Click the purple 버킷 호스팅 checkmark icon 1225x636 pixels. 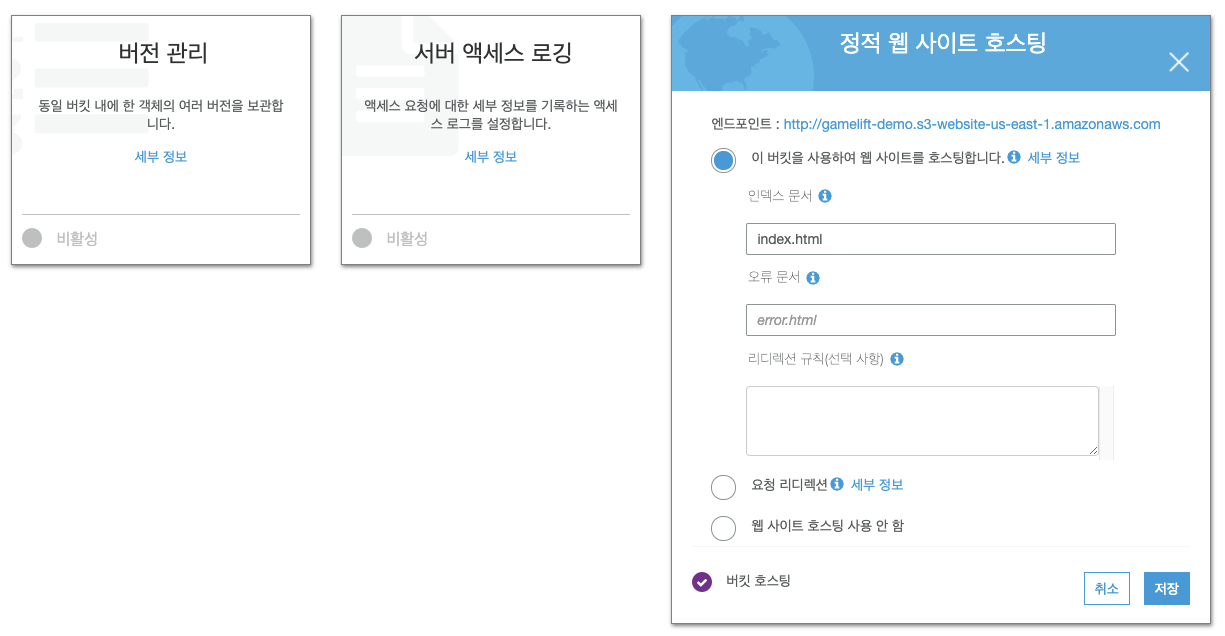702,582
